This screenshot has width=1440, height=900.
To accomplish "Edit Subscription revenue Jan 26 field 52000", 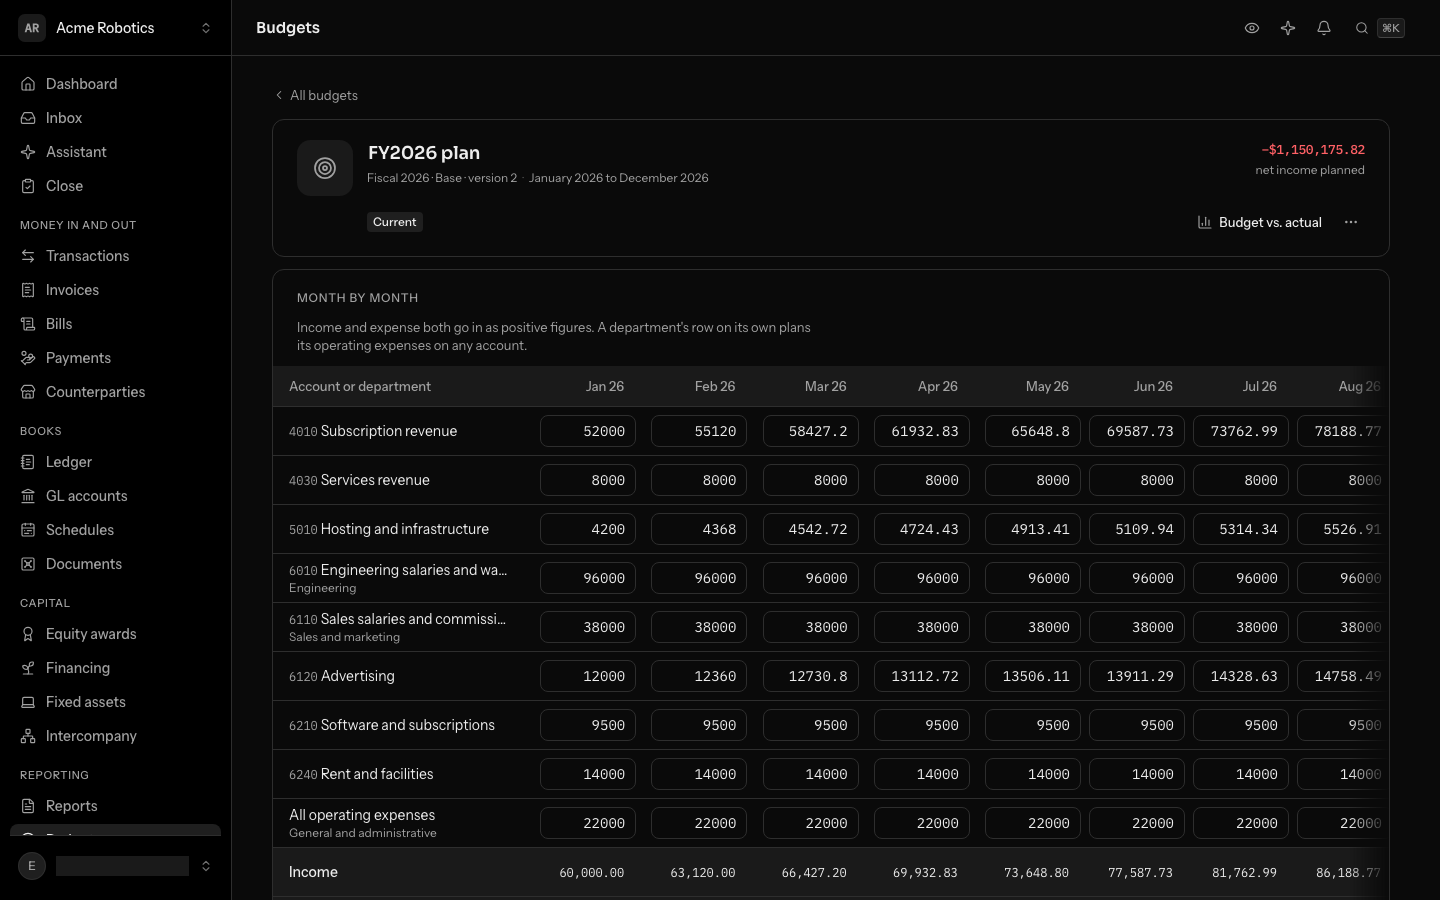I will click(588, 431).
